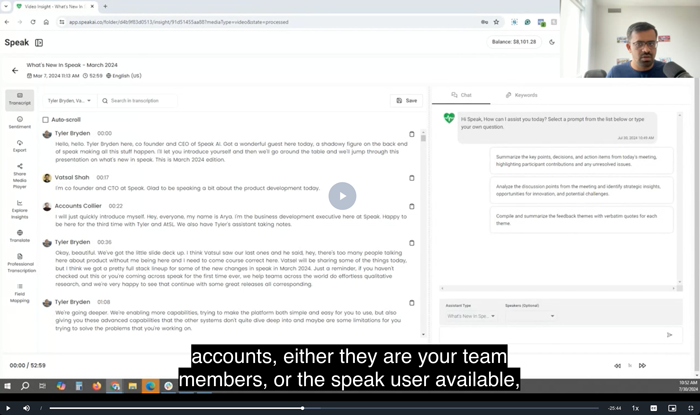The image size is (700, 415).
Task: Open Task View on the taskbar
Action: (42, 386)
